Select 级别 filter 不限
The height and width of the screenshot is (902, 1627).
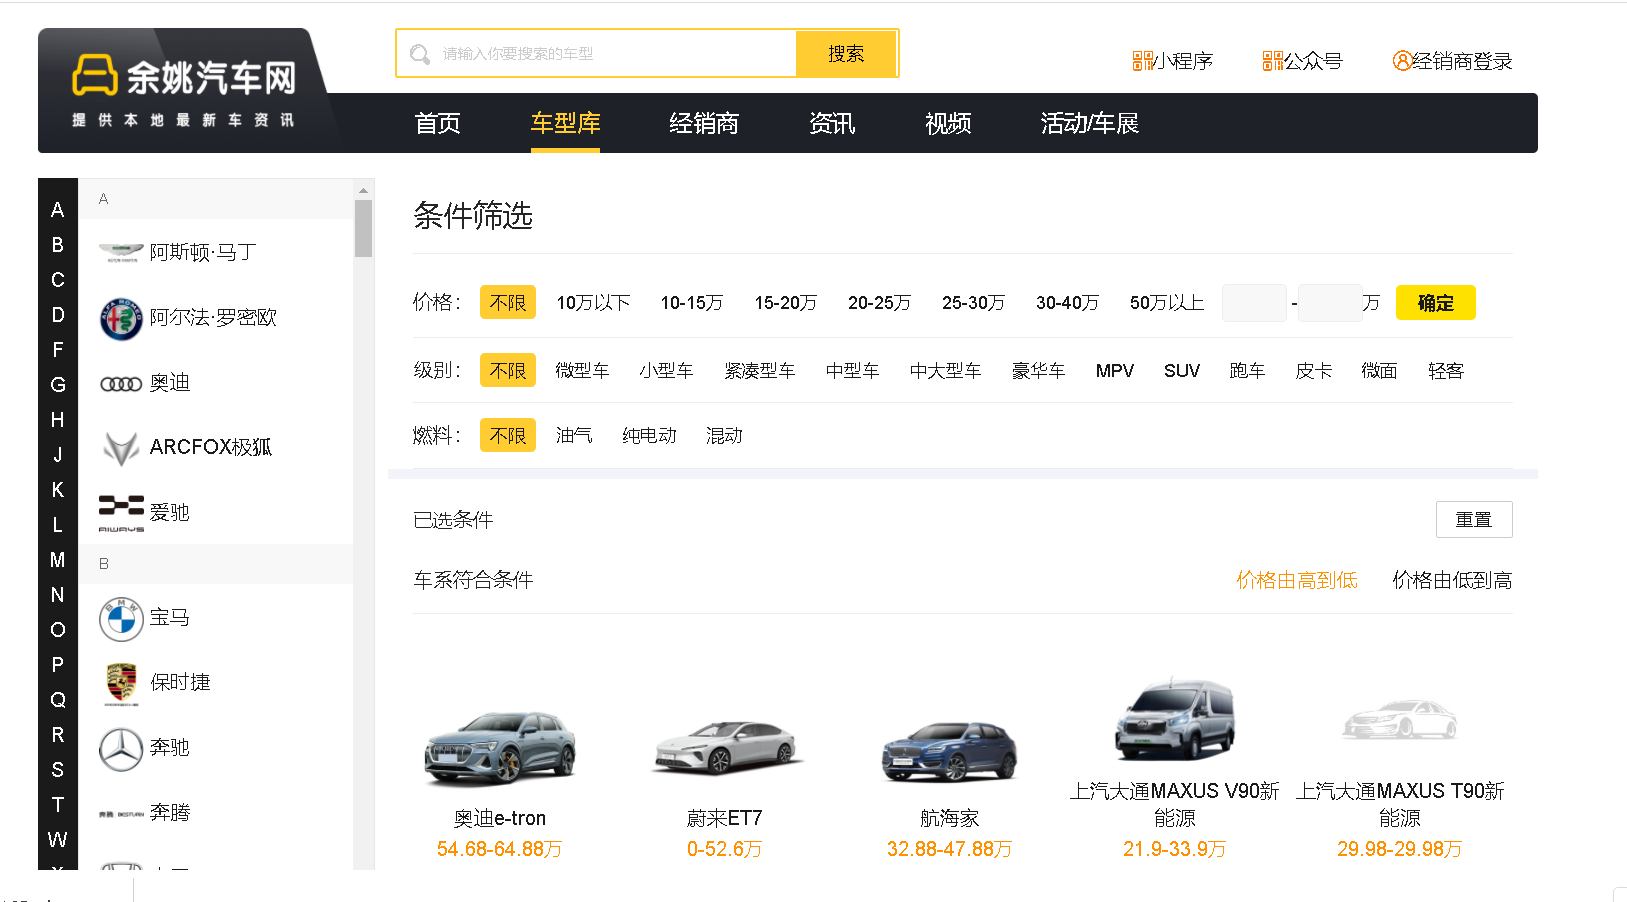coord(508,370)
